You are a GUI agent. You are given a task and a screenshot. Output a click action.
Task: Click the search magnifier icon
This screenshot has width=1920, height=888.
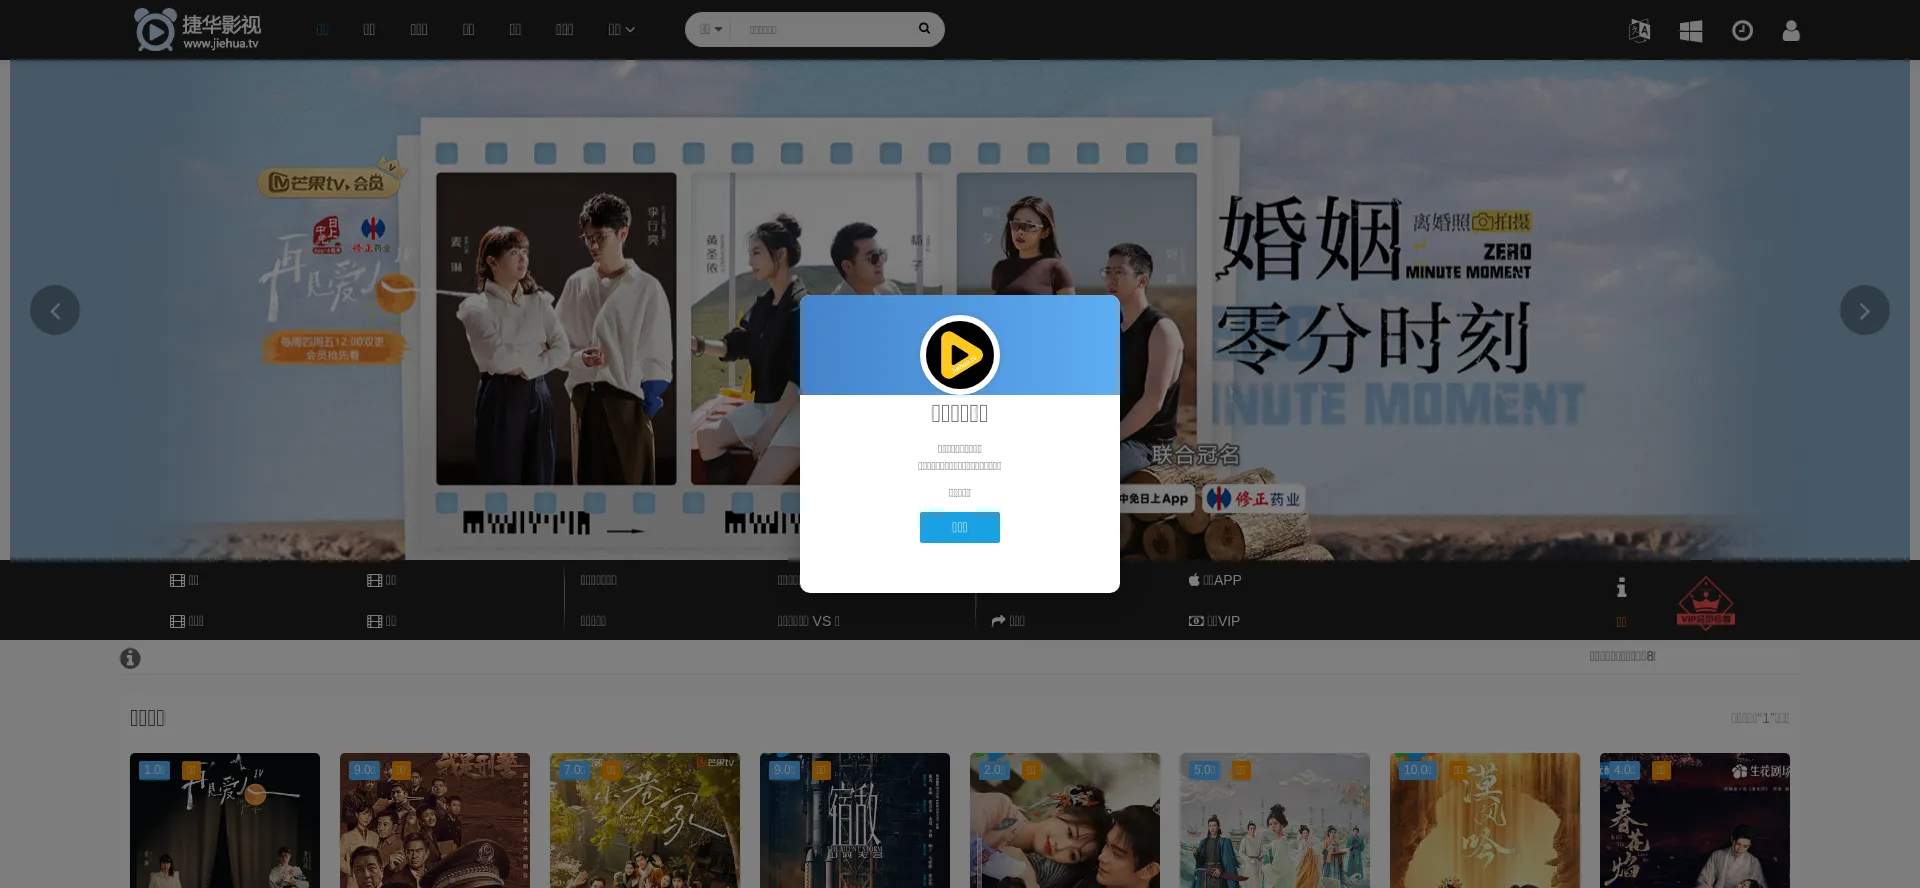(x=924, y=28)
